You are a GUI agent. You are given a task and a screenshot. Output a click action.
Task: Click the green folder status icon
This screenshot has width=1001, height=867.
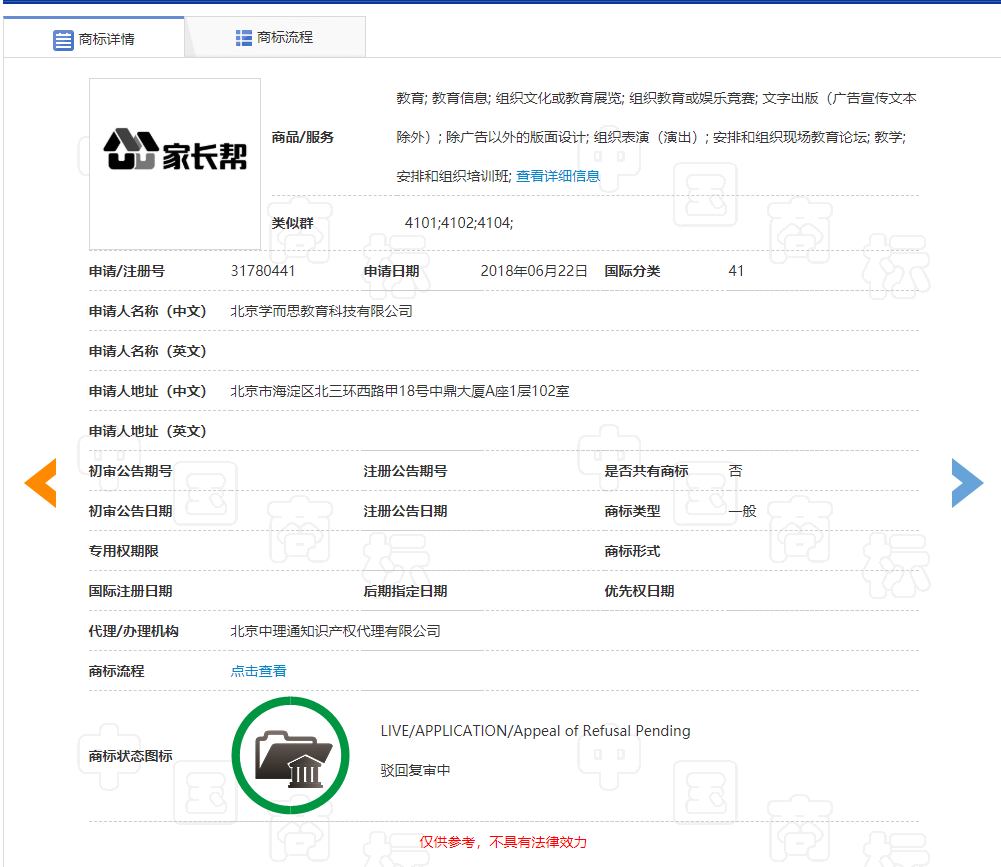coord(290,755)
